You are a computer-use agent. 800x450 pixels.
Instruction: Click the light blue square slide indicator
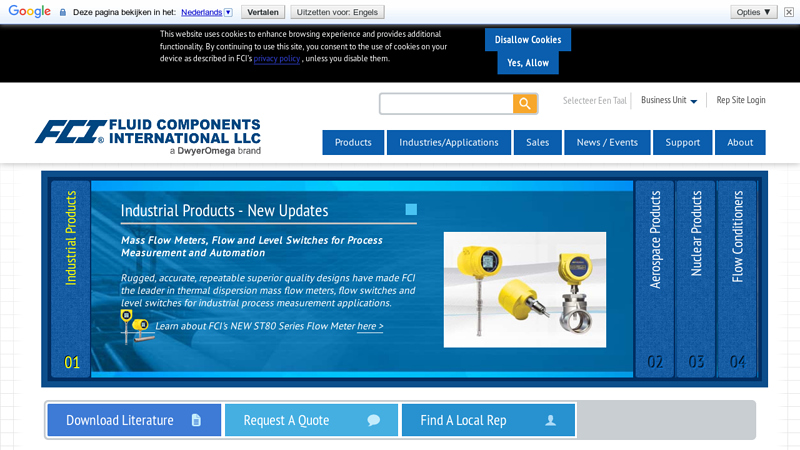[x=411, y=209]
